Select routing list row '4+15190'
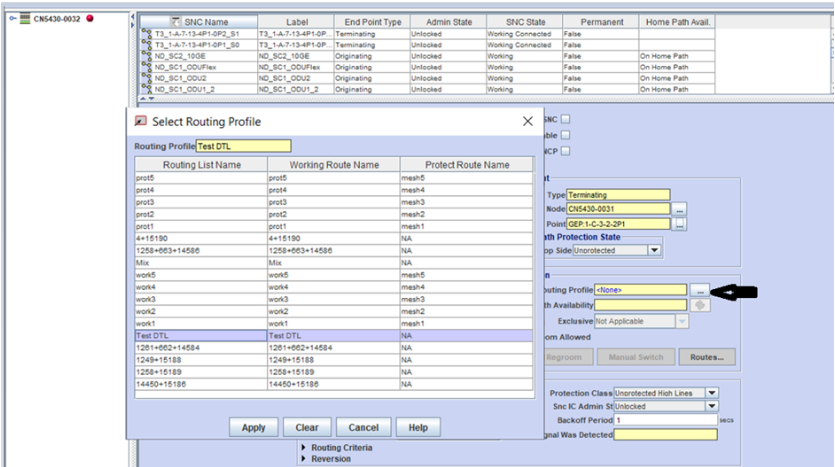 pyautogui.click(x=334, y=239)
